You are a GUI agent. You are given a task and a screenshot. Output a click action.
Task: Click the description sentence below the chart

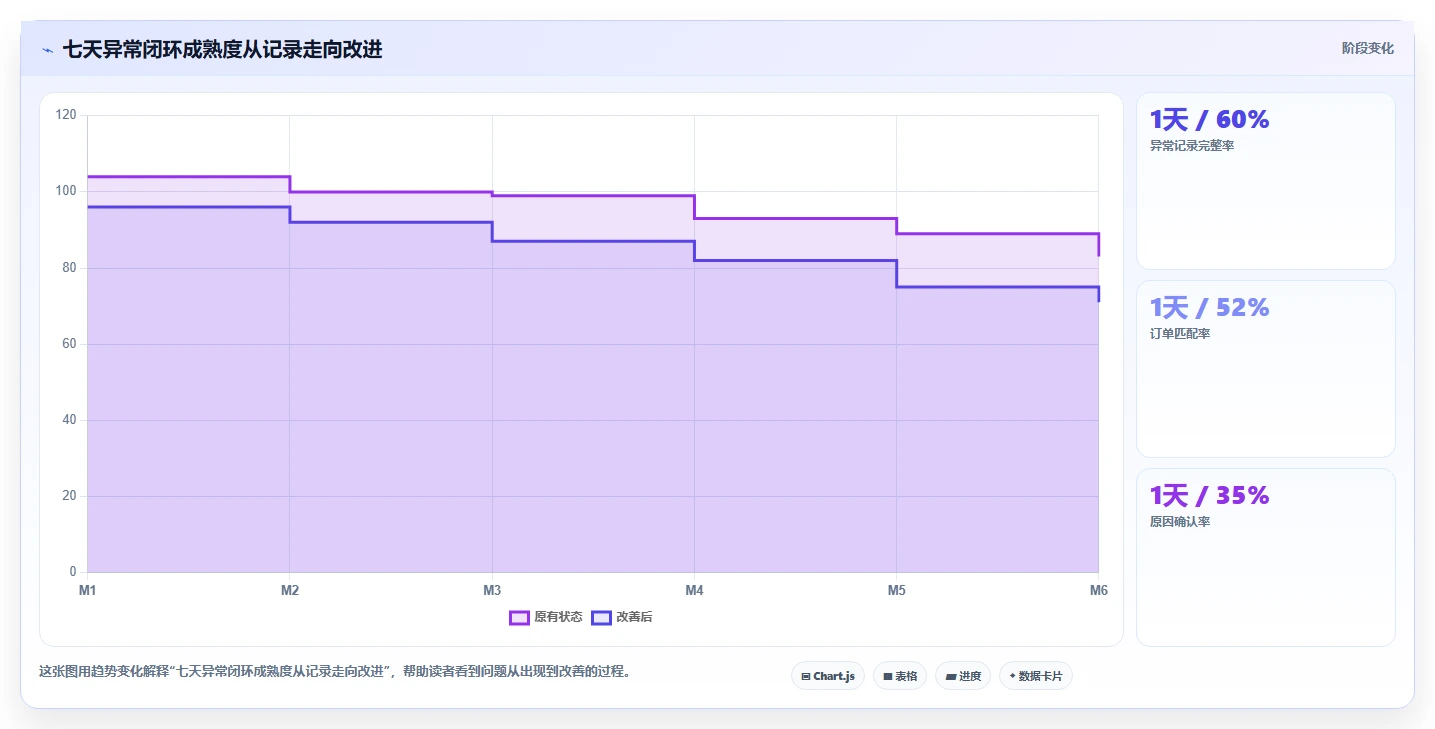point(336,672)
